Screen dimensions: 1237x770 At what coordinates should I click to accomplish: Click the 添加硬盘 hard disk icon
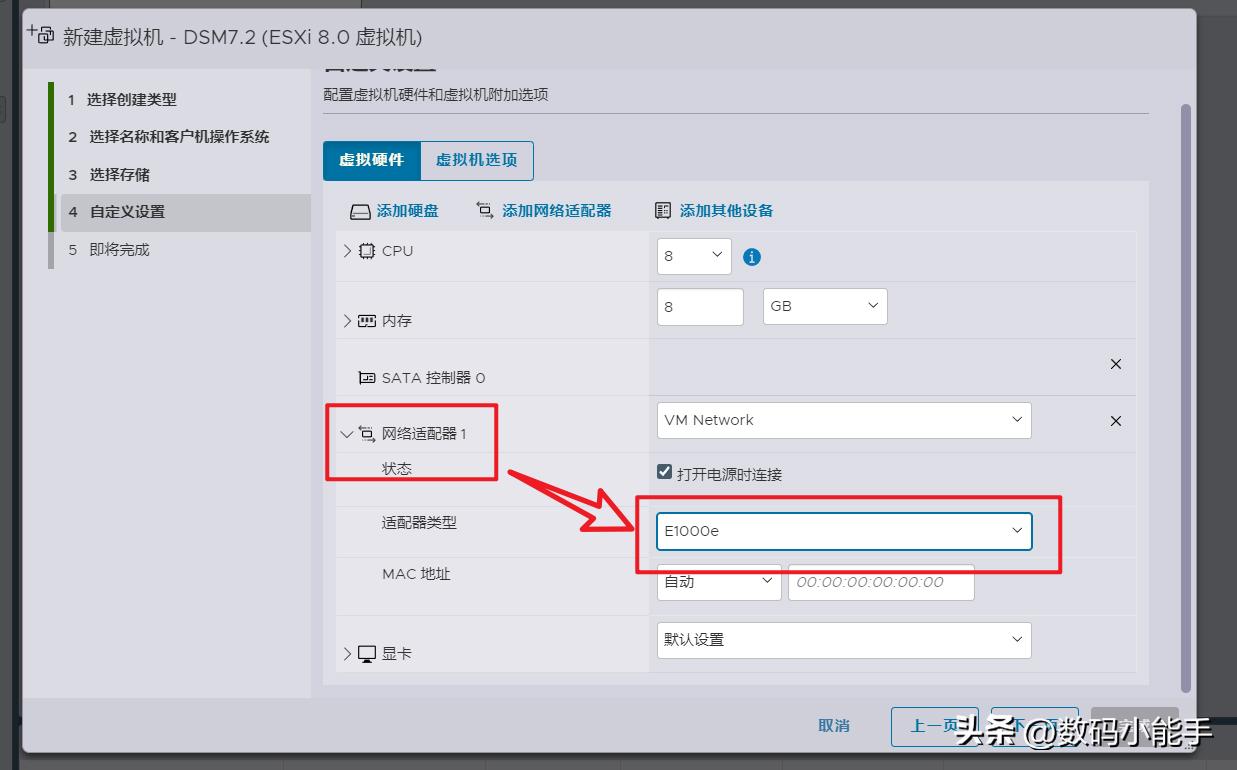pos(359,210)
